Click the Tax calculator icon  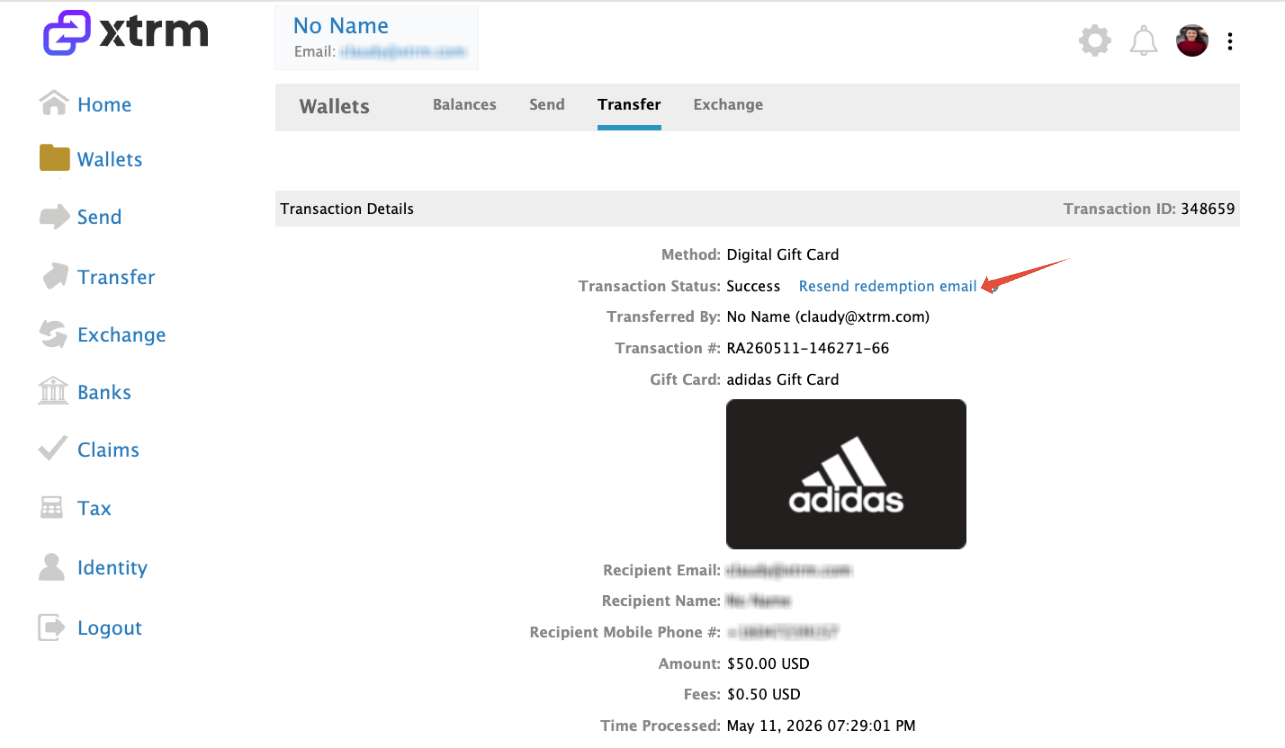[51, 508]
